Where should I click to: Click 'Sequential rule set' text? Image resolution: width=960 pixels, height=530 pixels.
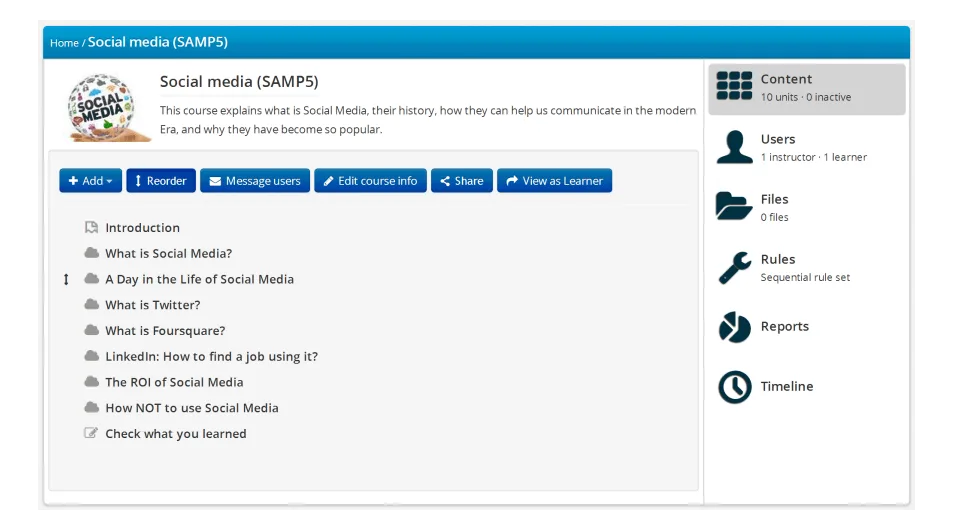[805, 277]
